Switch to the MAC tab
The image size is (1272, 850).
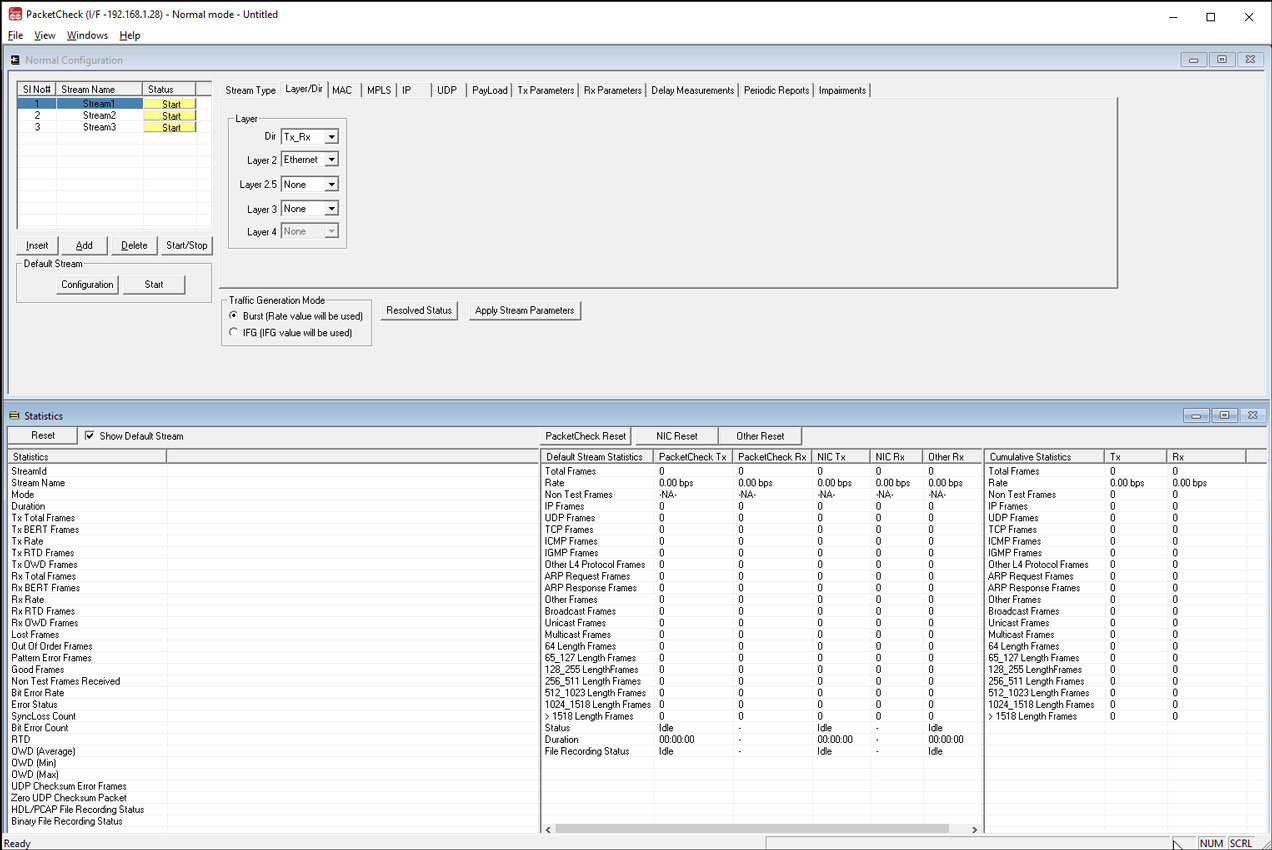[x=342, y=90]
